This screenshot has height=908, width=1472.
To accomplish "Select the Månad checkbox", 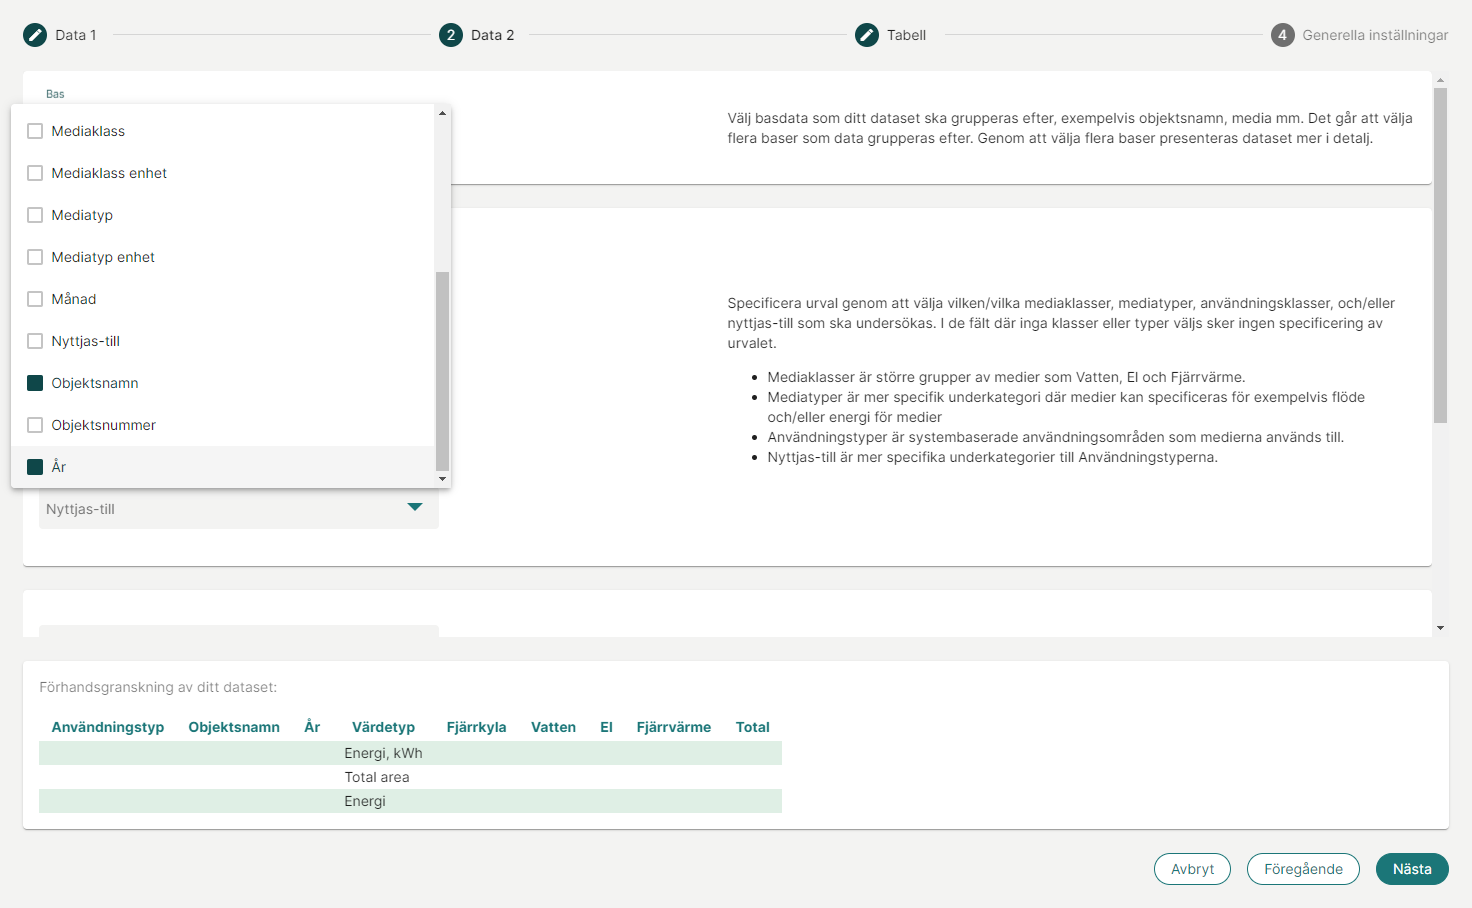I will pos(35,299).
